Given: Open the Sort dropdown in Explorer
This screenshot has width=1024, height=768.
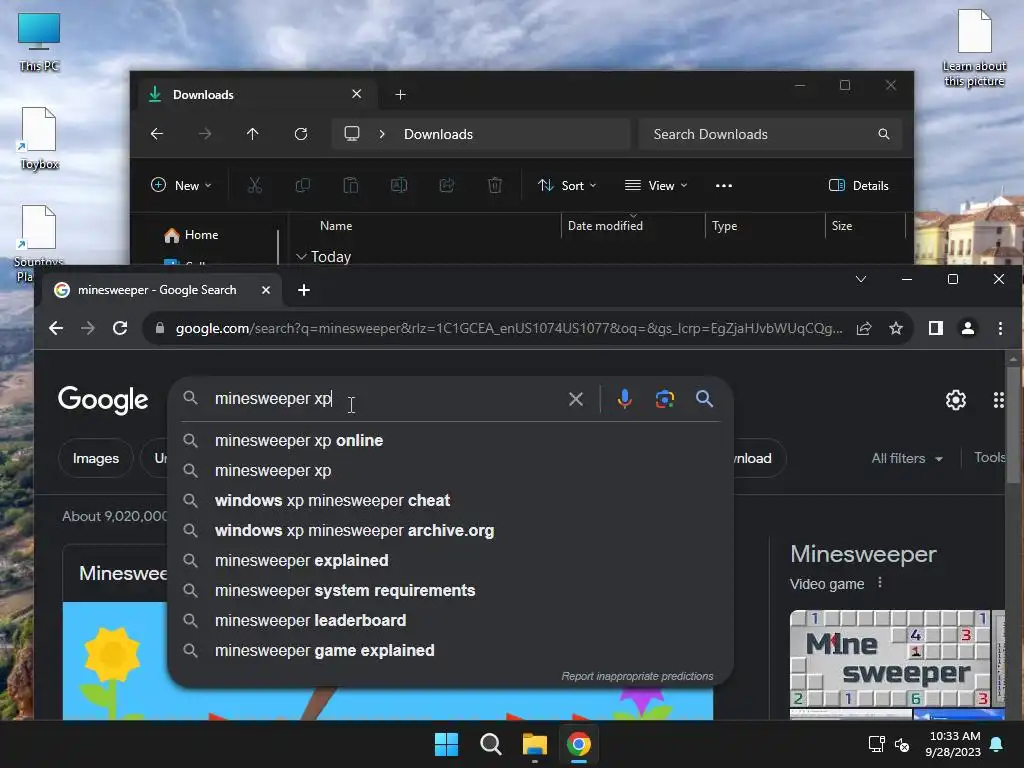Looking at the screenshot, I should [566, 185].
